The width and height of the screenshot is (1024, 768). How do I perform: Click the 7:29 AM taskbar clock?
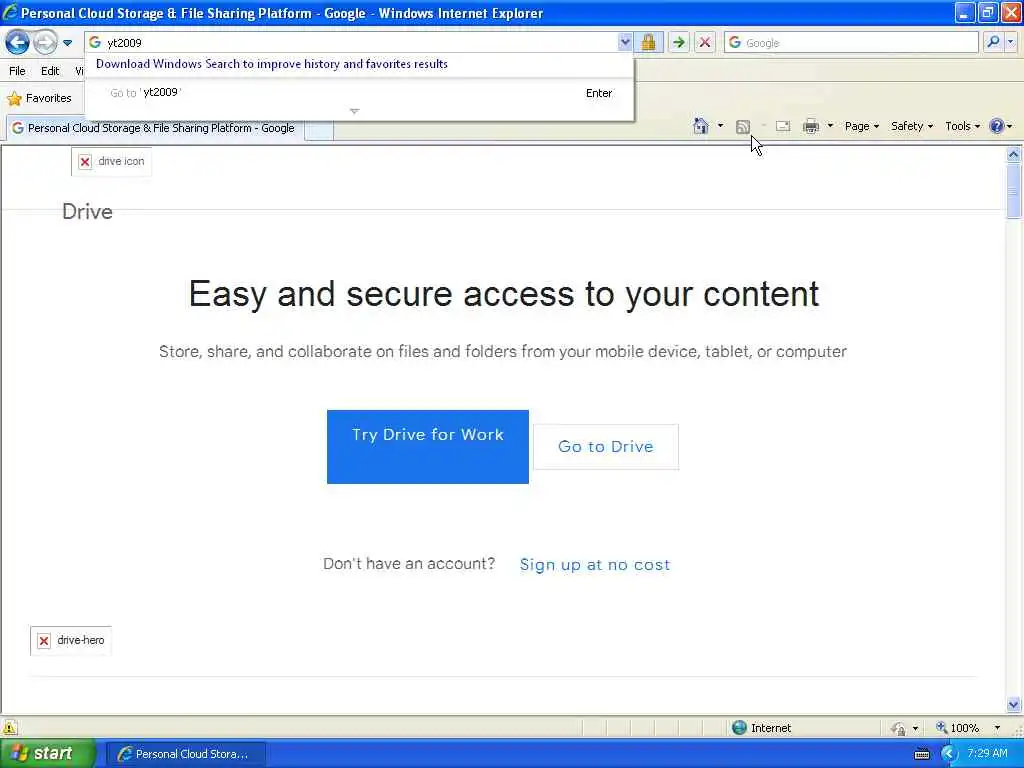pos(987,754)
